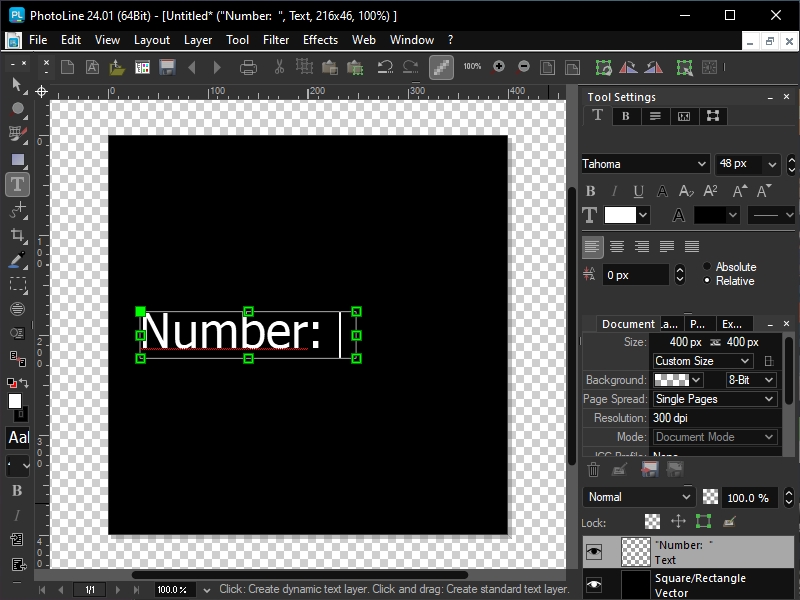Screen dimensions: 800x600
Task: Go to first page in status bar
Action: coord(42,590)
